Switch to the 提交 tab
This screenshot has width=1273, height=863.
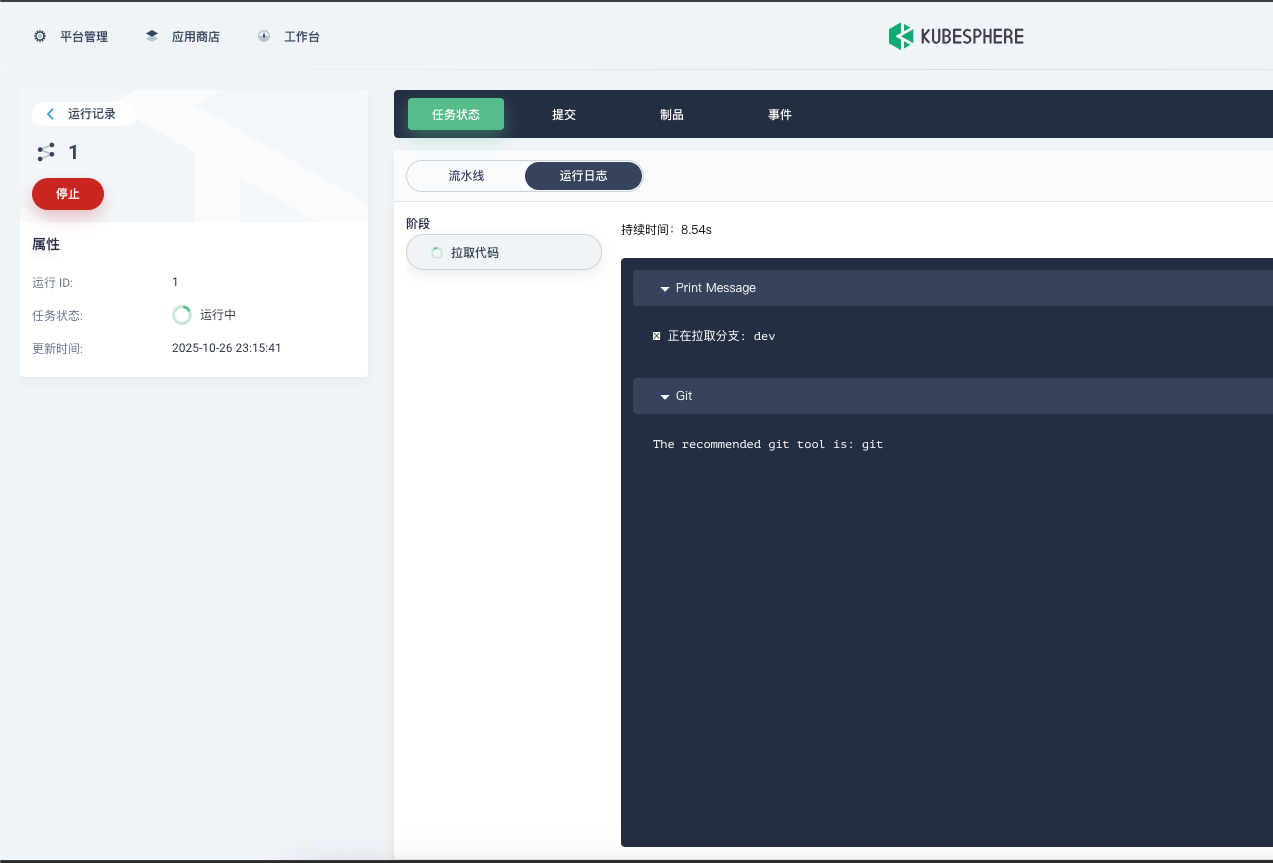pyautogui.click(x=564, y=115)
